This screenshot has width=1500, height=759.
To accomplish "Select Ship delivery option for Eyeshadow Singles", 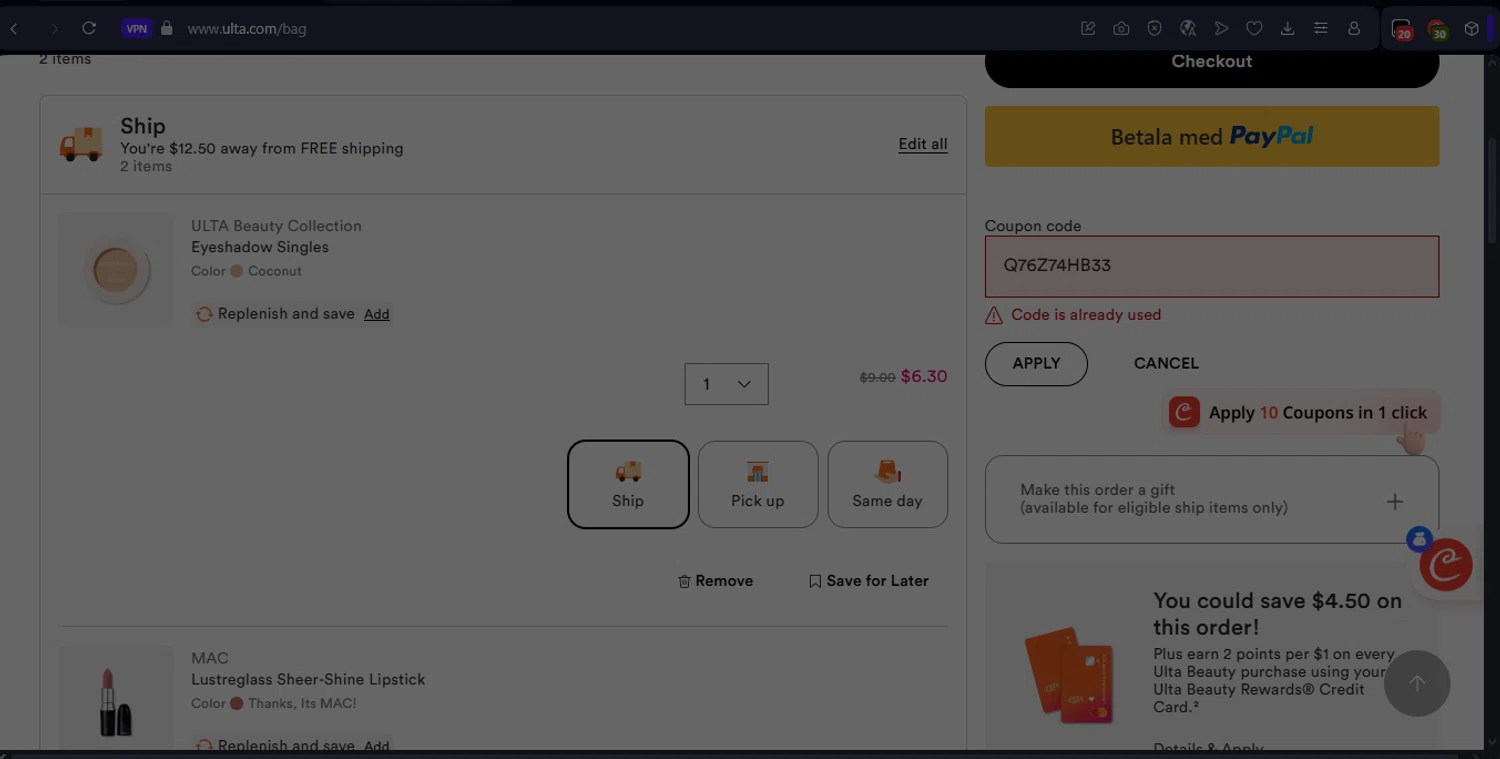I will tap(628, 484).
